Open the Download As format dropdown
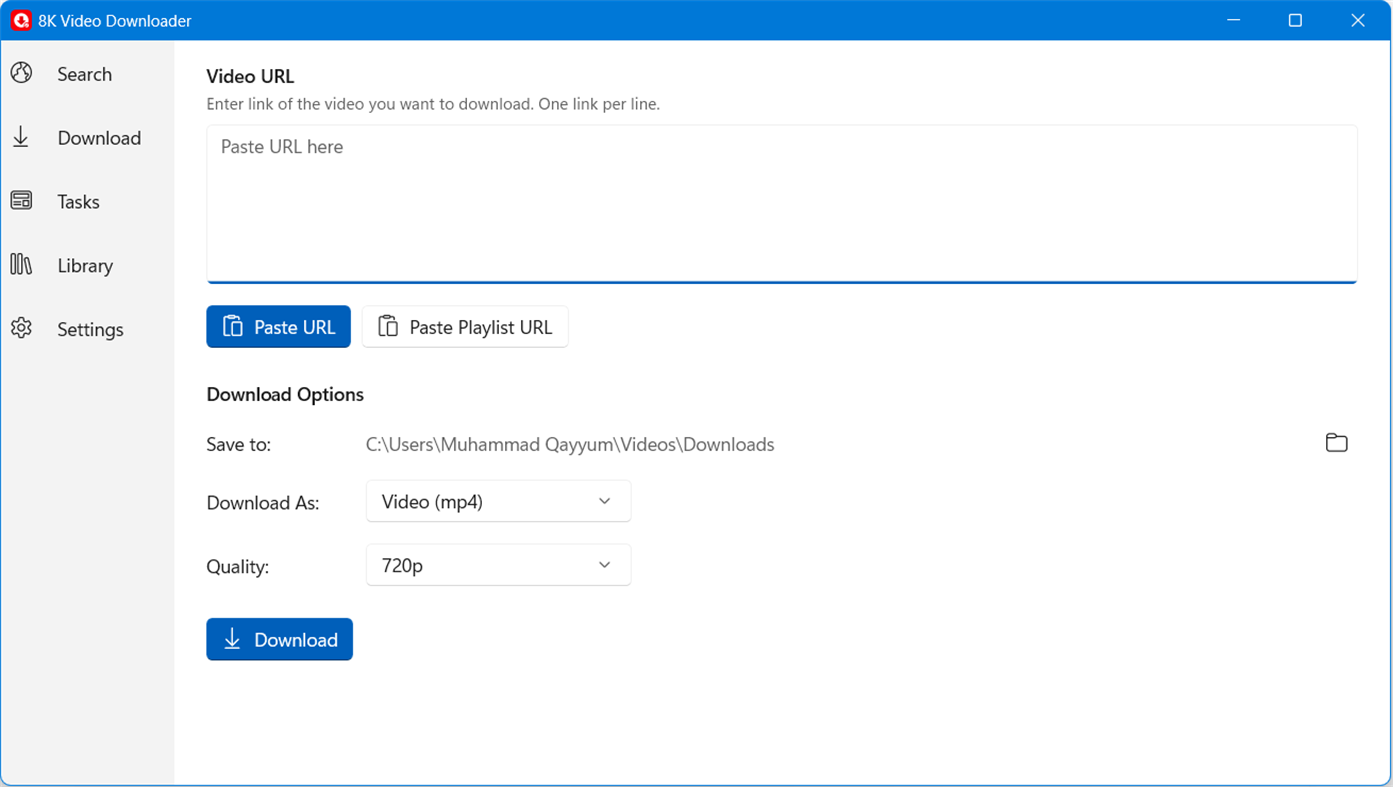Viewport: 1393px width, 787px height. (497, 501)
